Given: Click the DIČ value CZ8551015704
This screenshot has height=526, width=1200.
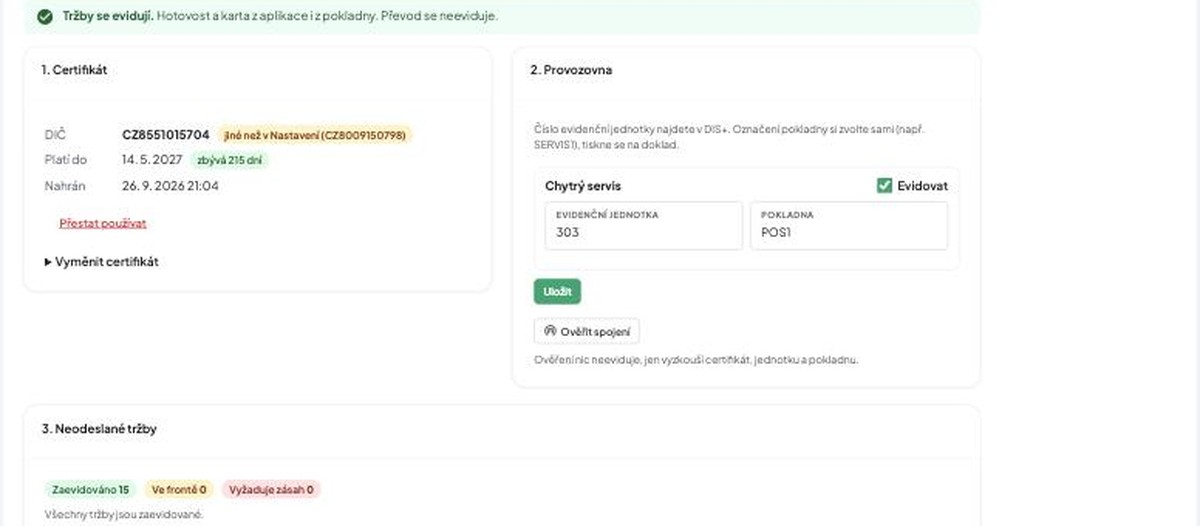Looking at the screenshot, I should pyautogui.click(x=166, y=134).
